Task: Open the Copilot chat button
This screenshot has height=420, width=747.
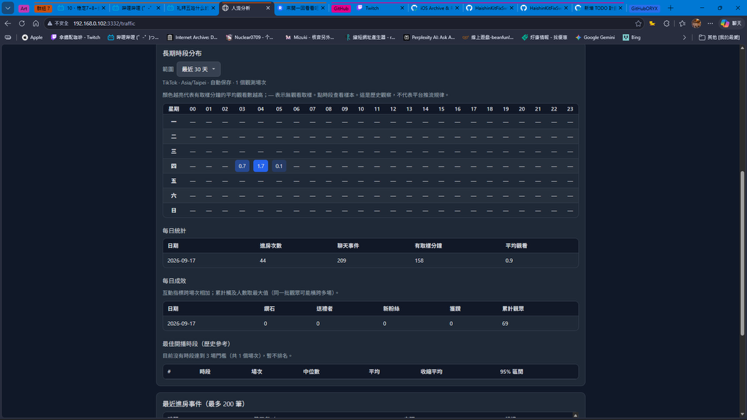Action: [x=730, y=23]
